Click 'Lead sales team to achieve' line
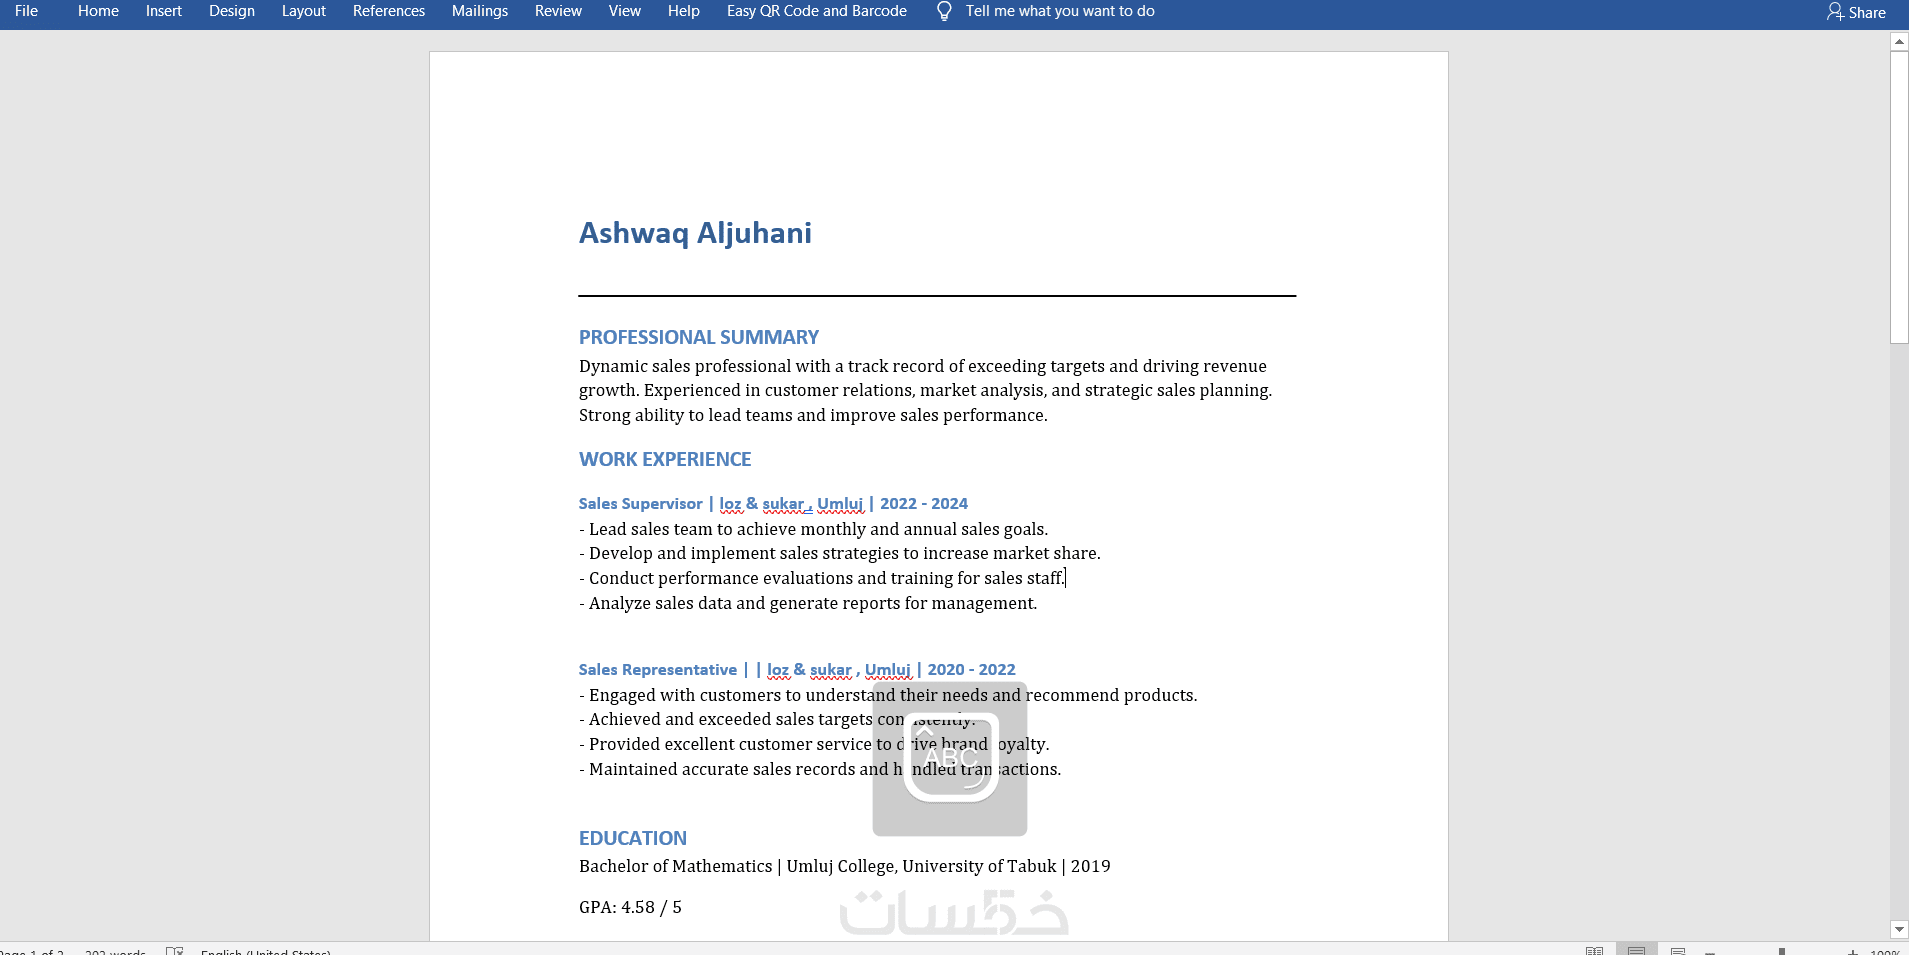The image size is (1909, 955). coord(814,529)
